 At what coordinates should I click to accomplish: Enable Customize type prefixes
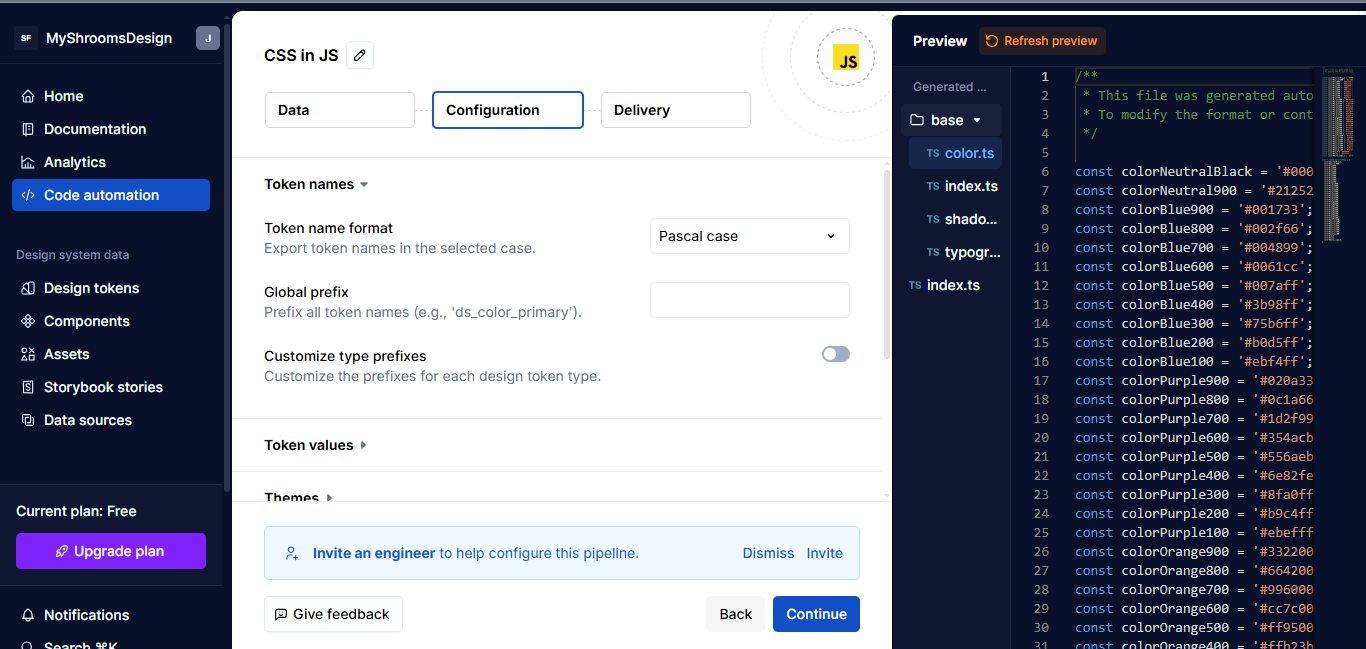click(x=835, y=354)
